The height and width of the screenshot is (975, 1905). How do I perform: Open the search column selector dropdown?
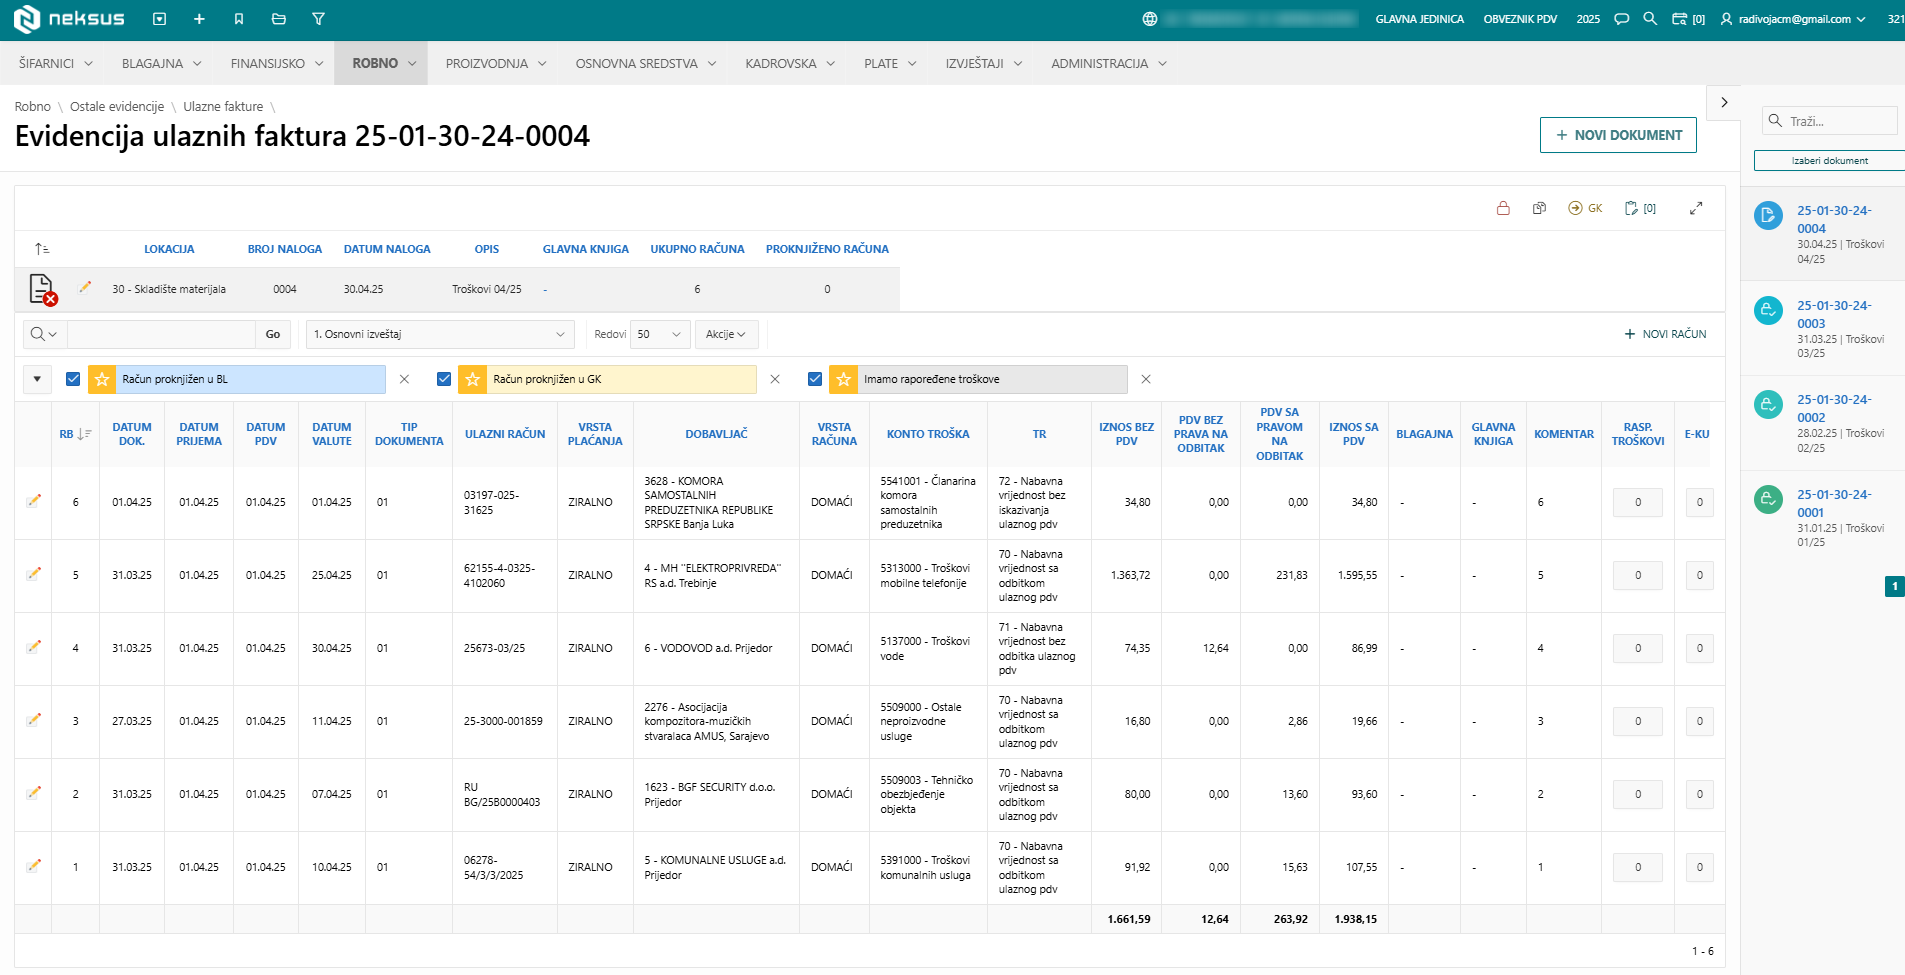(x=44, y=334)
